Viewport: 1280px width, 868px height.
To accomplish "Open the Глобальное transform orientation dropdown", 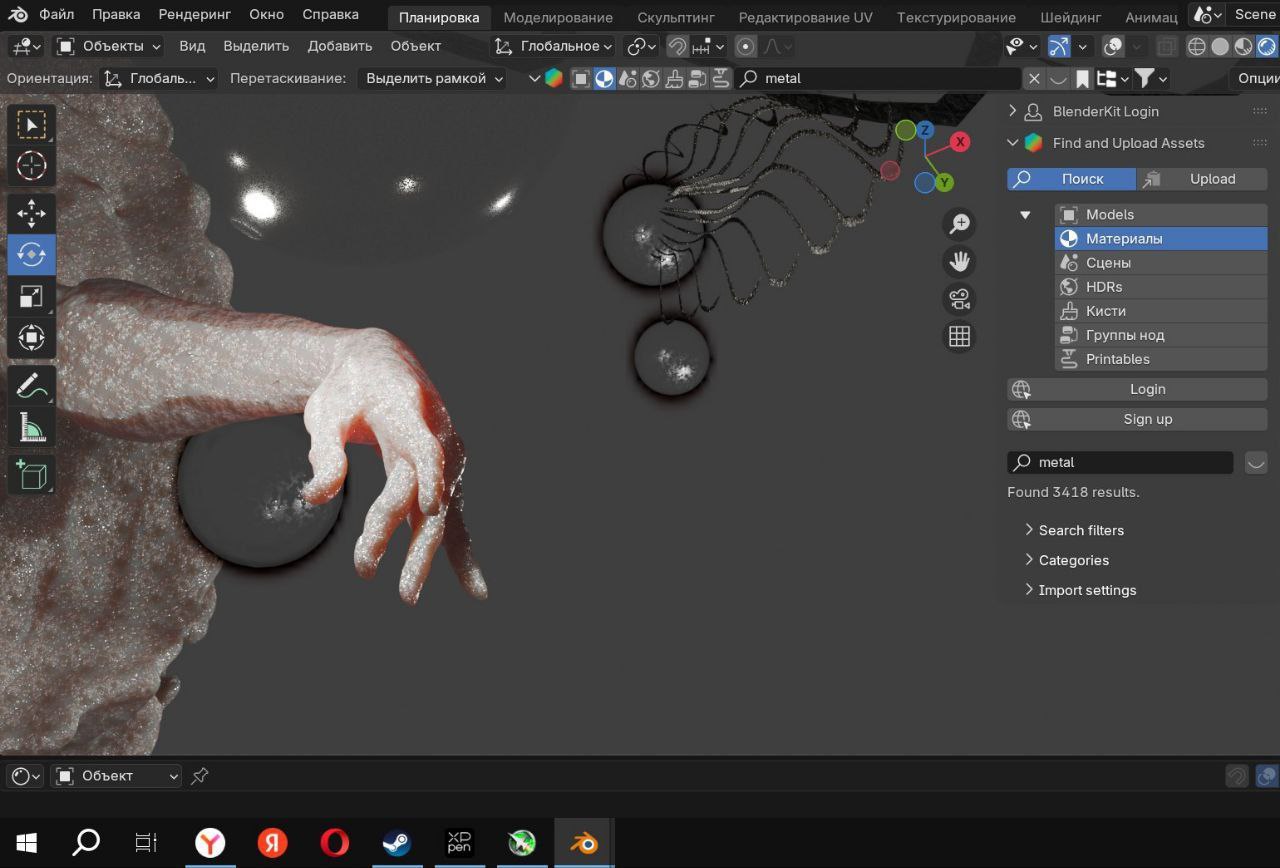I will [x=553, y=47].
